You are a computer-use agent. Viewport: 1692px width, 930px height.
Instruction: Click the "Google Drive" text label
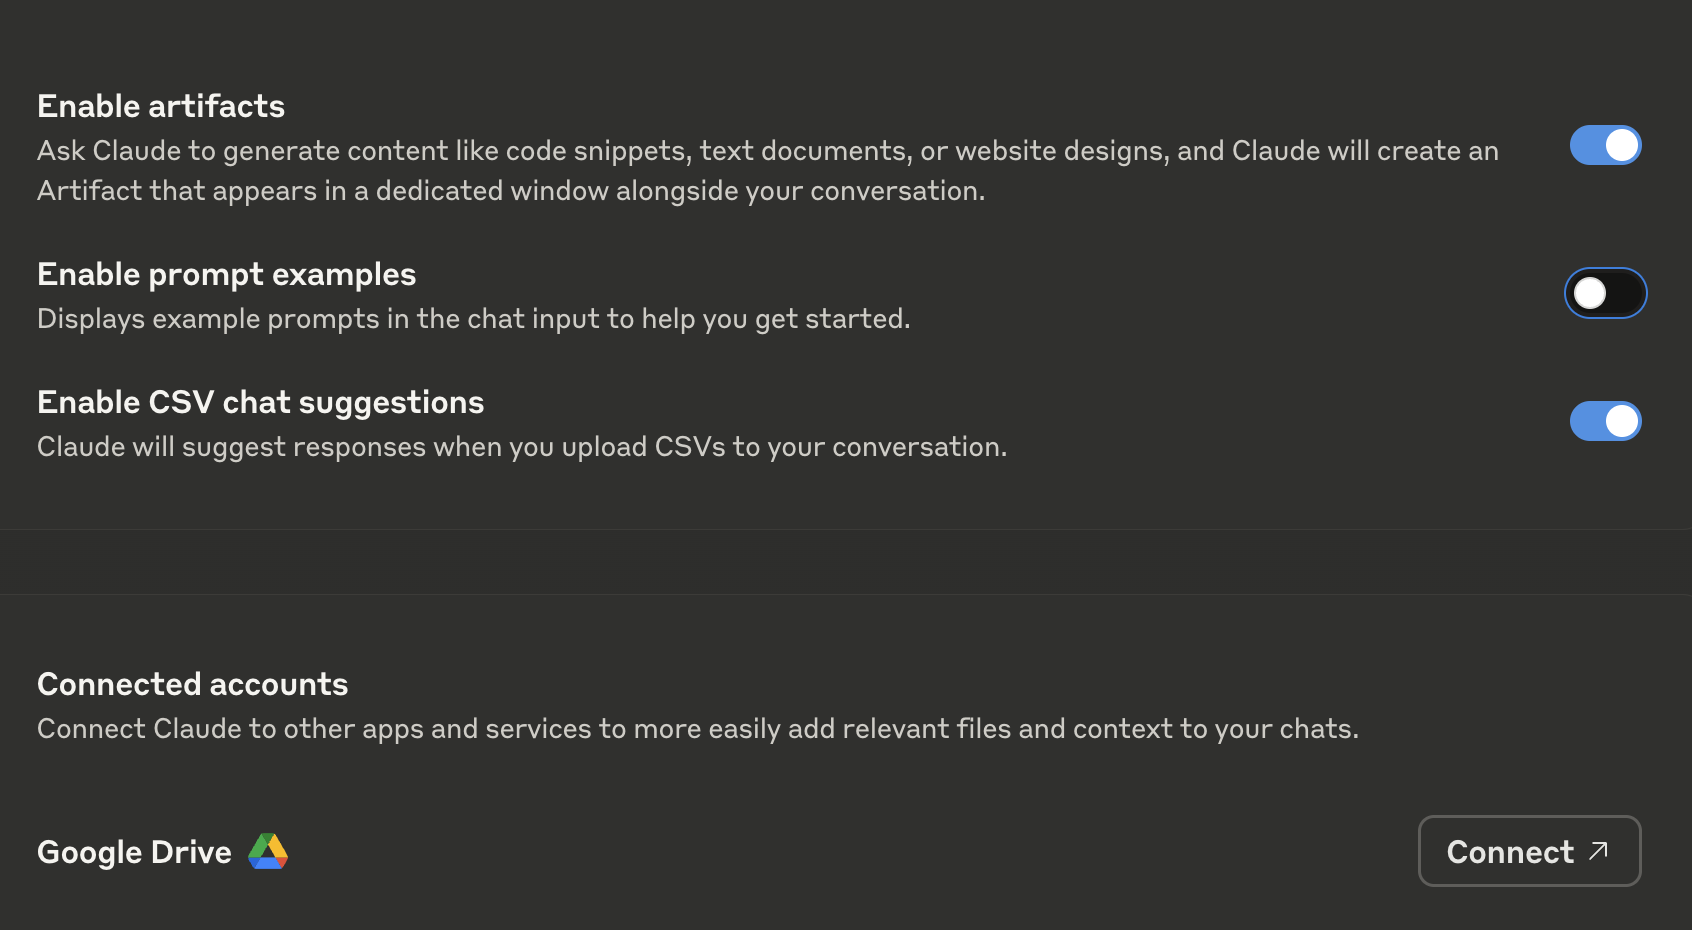point(134,852)
